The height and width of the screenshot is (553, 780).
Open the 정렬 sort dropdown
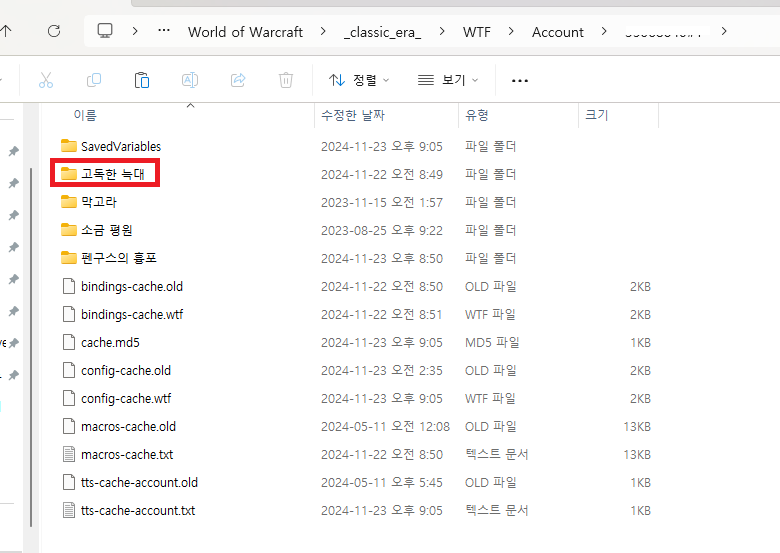coord(359,80)
